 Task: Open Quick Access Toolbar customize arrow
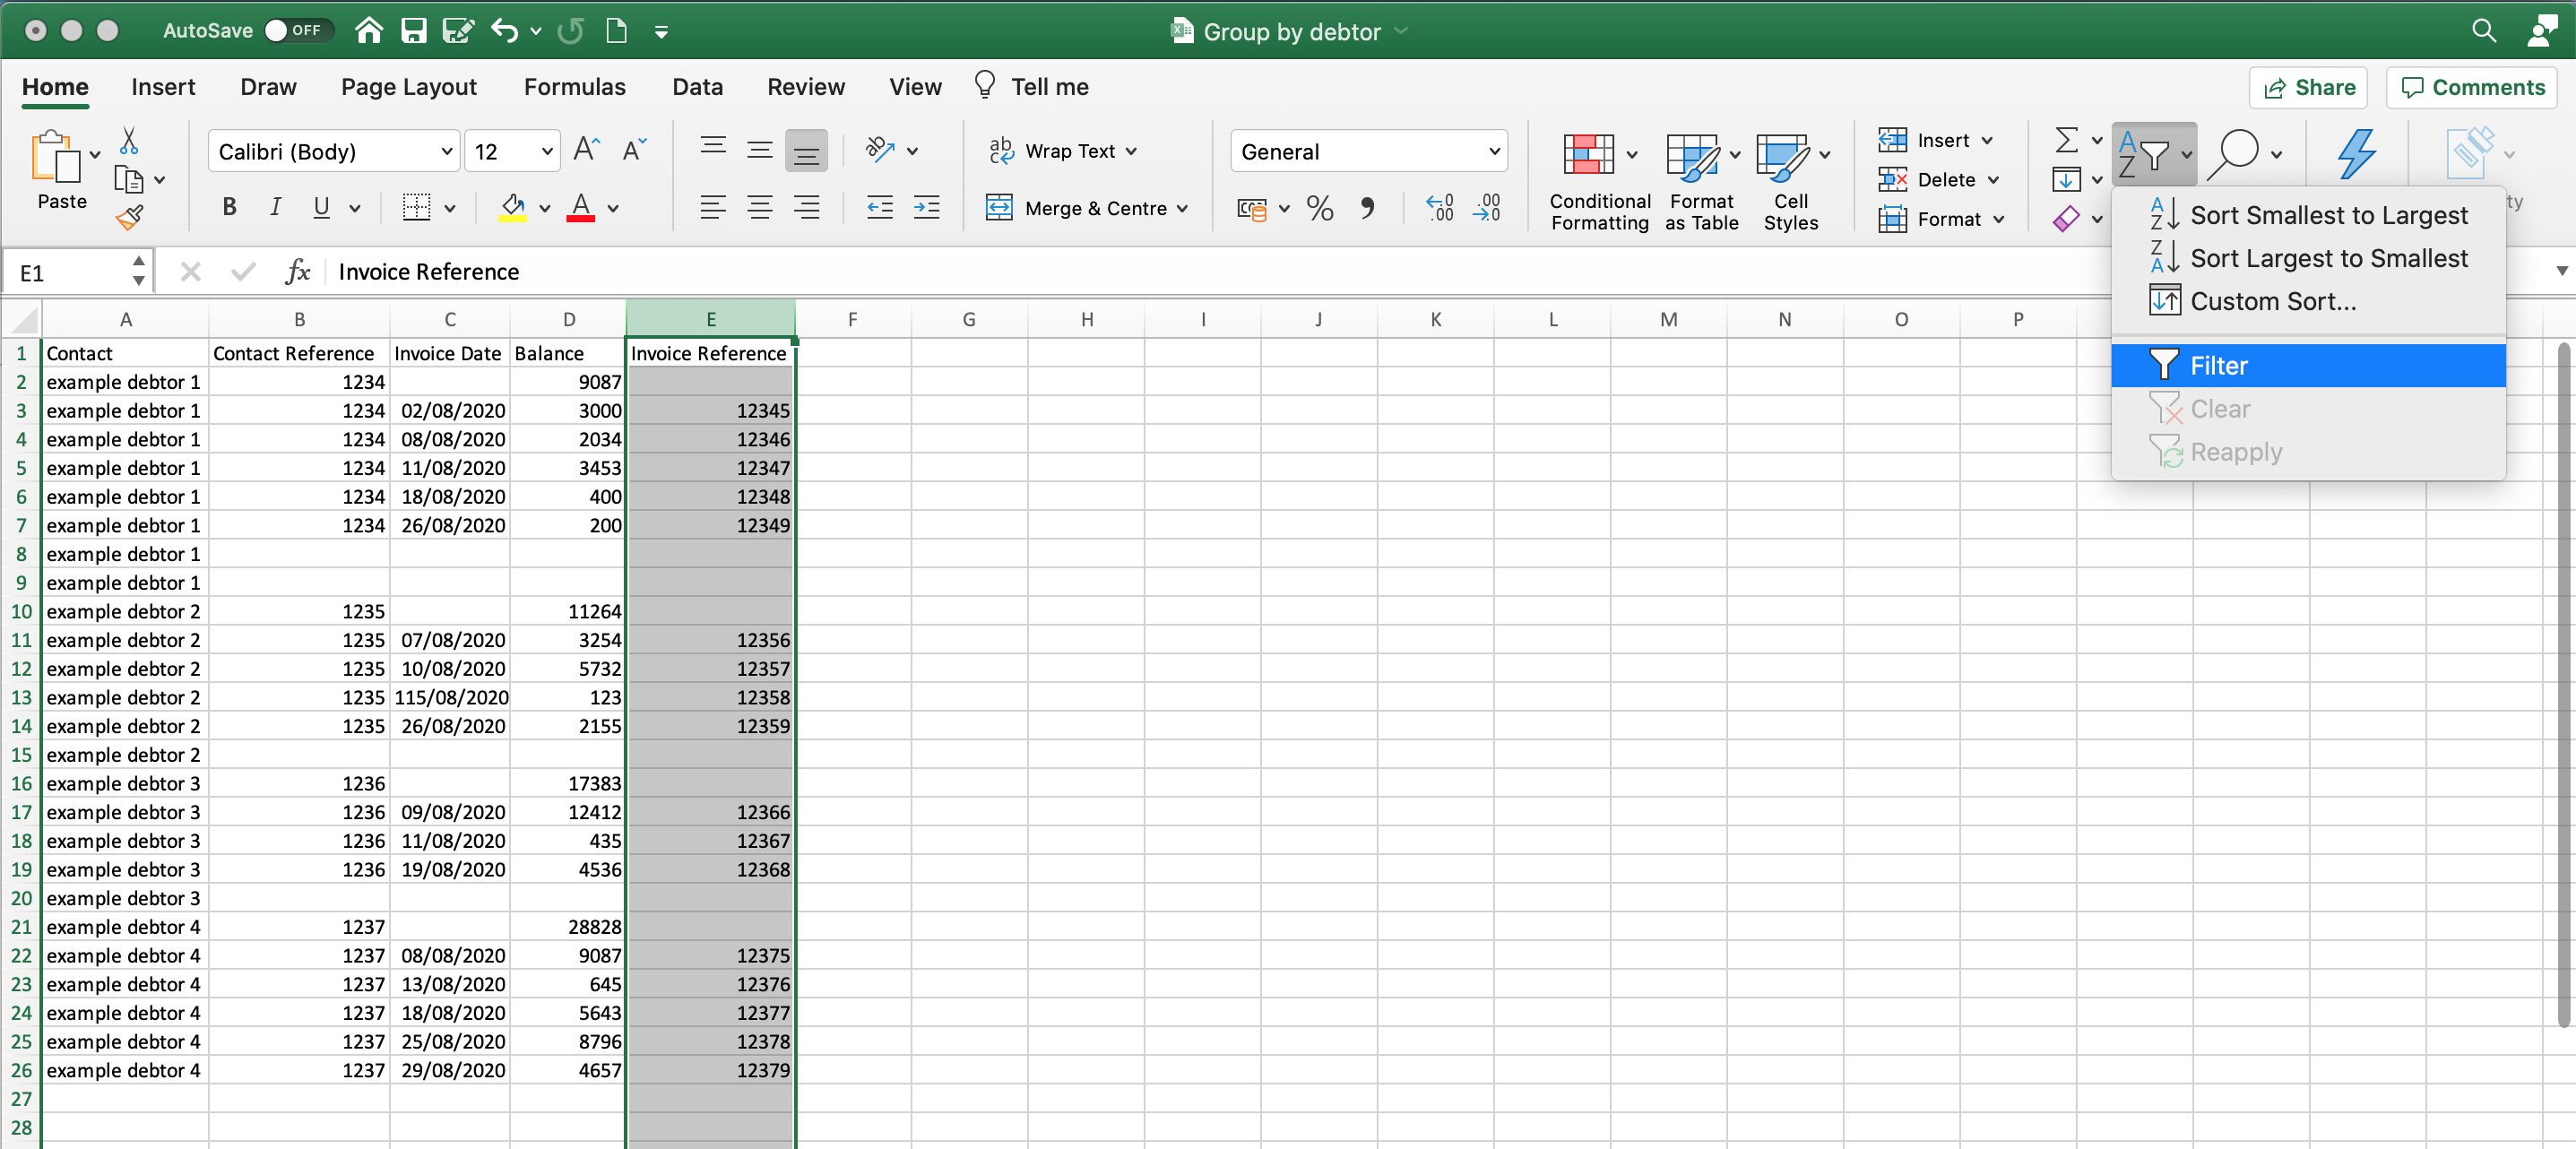pyautogui.click(x=661, y=32)
